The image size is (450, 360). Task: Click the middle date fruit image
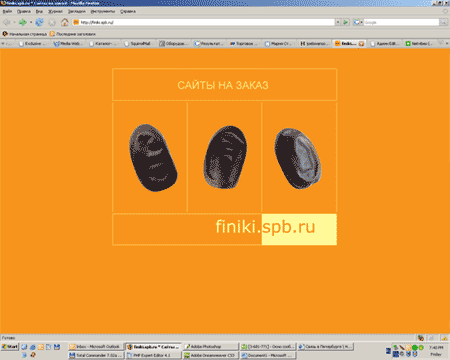coord(225,157)
